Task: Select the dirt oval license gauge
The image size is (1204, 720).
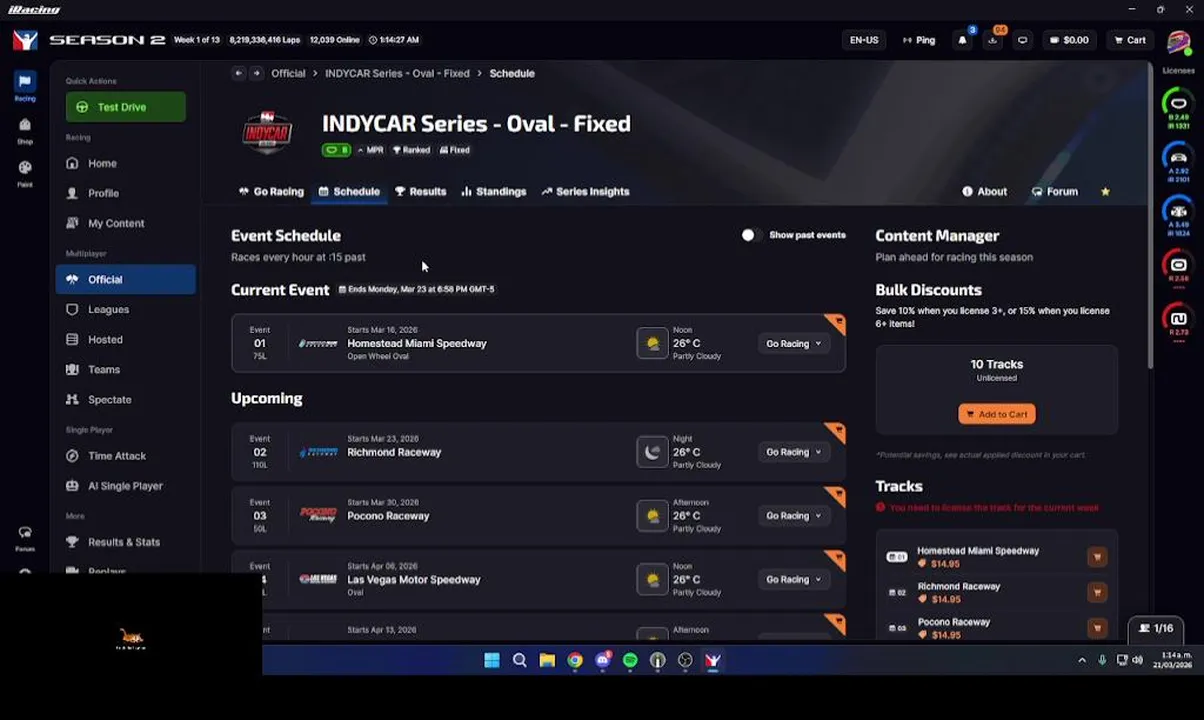Action: pyautogui.click(x=1178, y=268)
